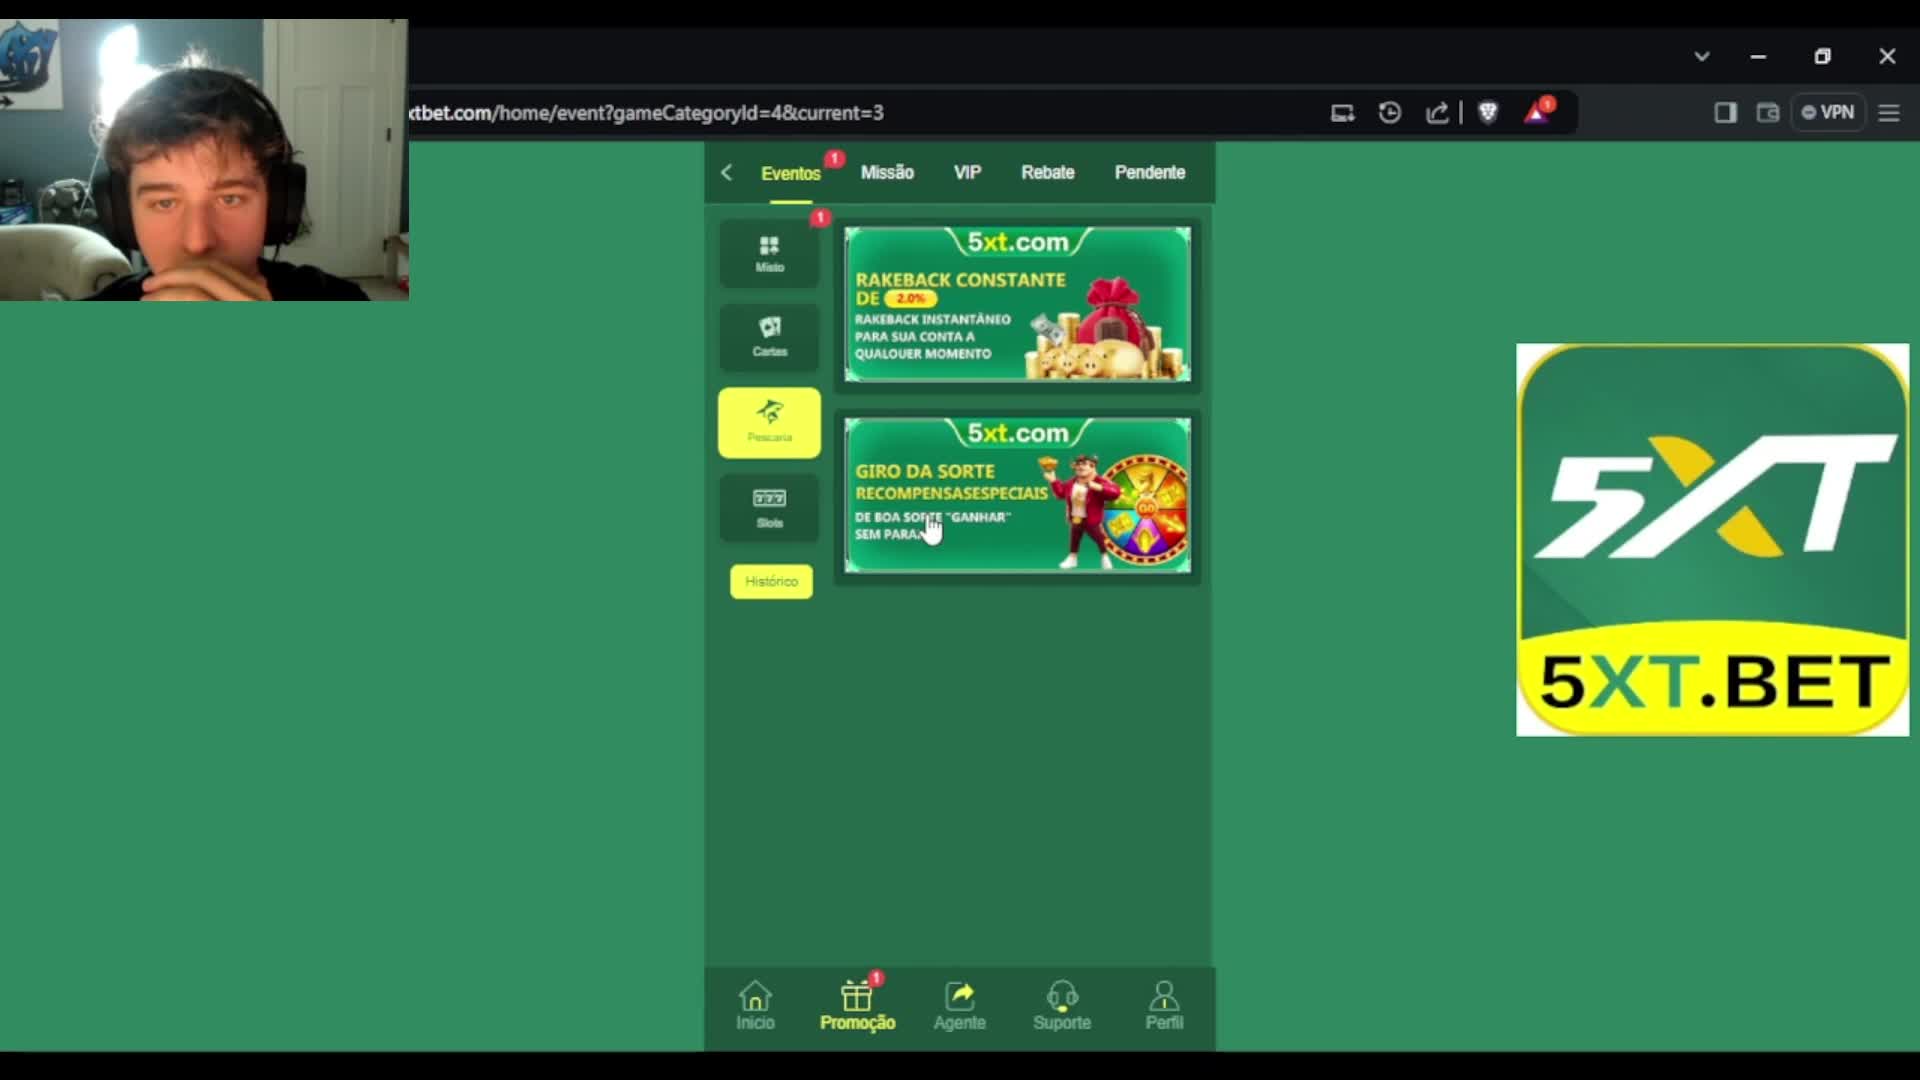The width and height of the screenshot is (1920, 1080).
Task: Switch to the Missão tab
Action: pos(887,172)
